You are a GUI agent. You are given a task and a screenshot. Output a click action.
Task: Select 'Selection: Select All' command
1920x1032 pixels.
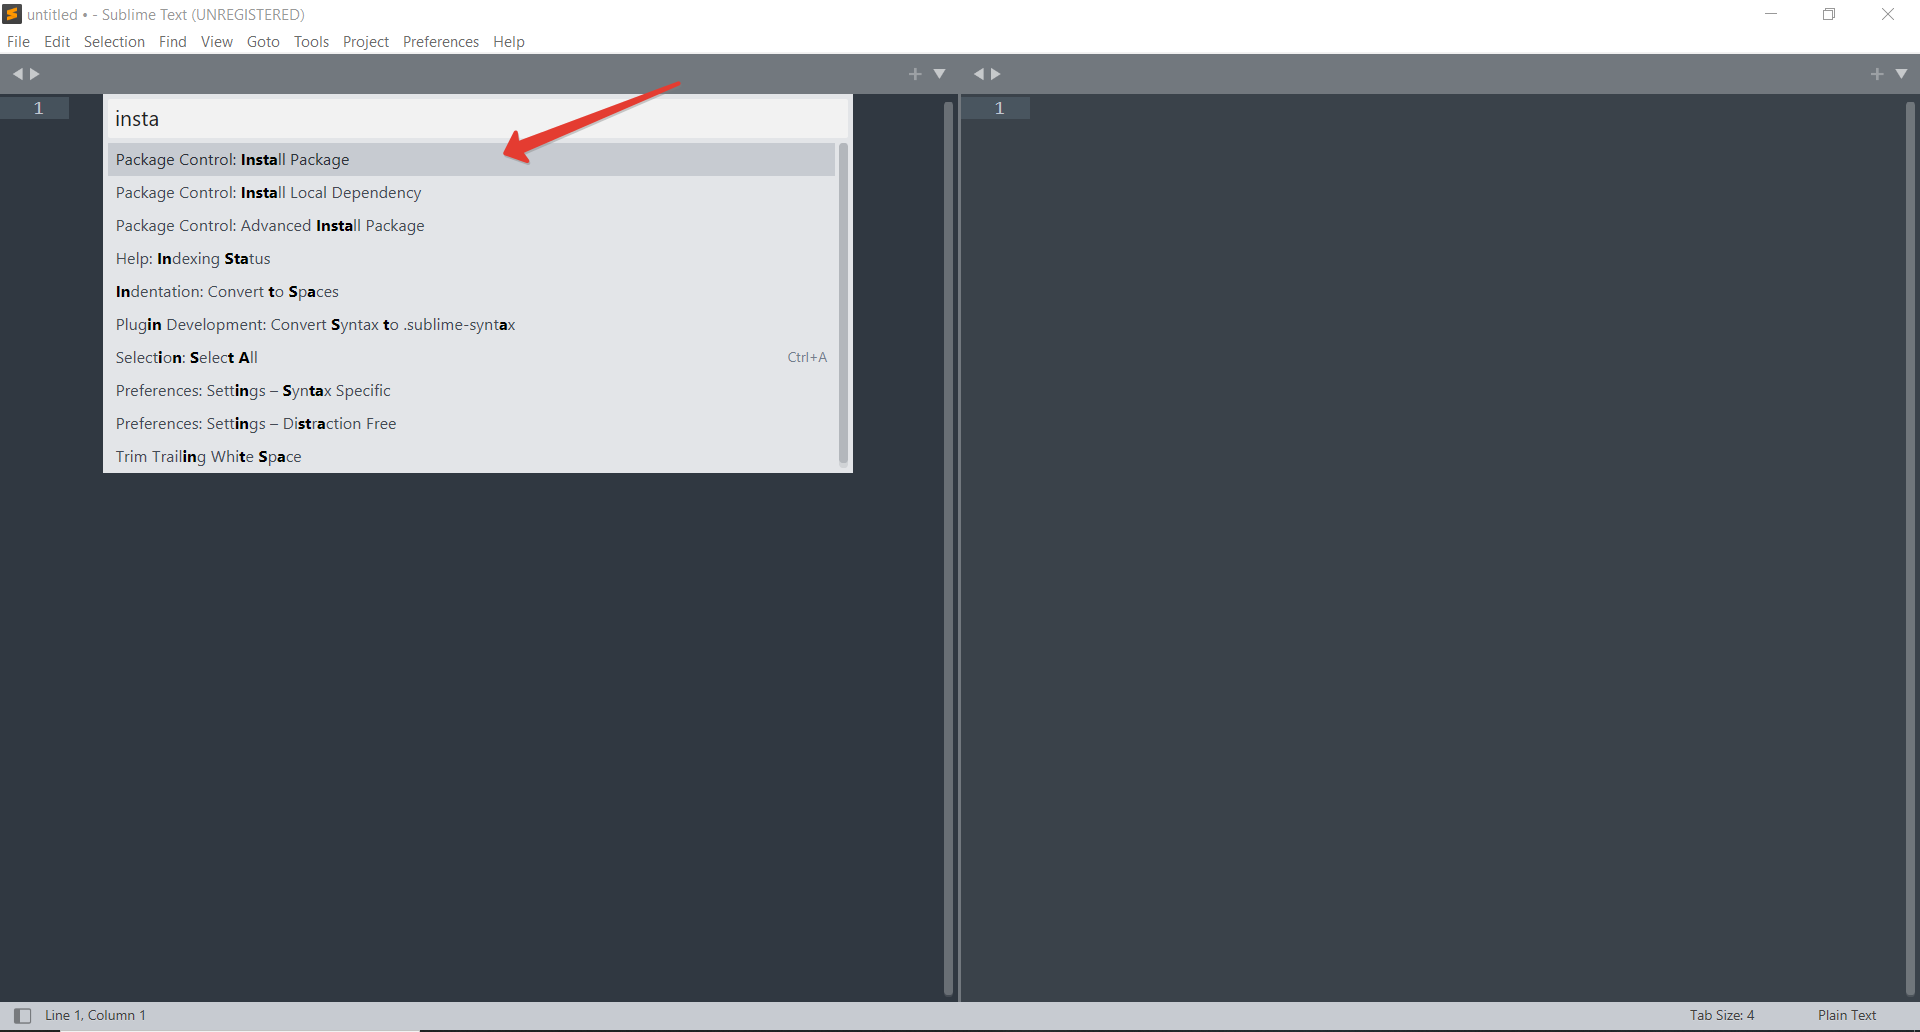click(x=471, y=358)
